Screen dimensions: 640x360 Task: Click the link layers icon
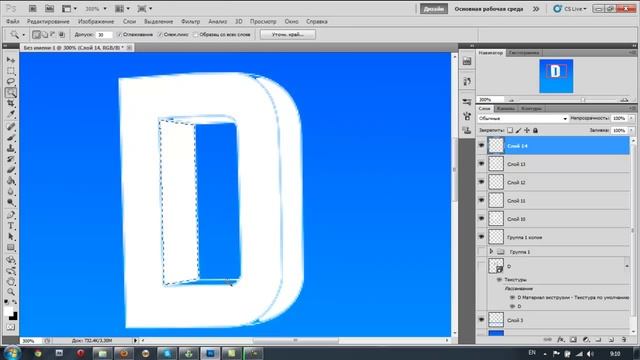pos(548,340)
